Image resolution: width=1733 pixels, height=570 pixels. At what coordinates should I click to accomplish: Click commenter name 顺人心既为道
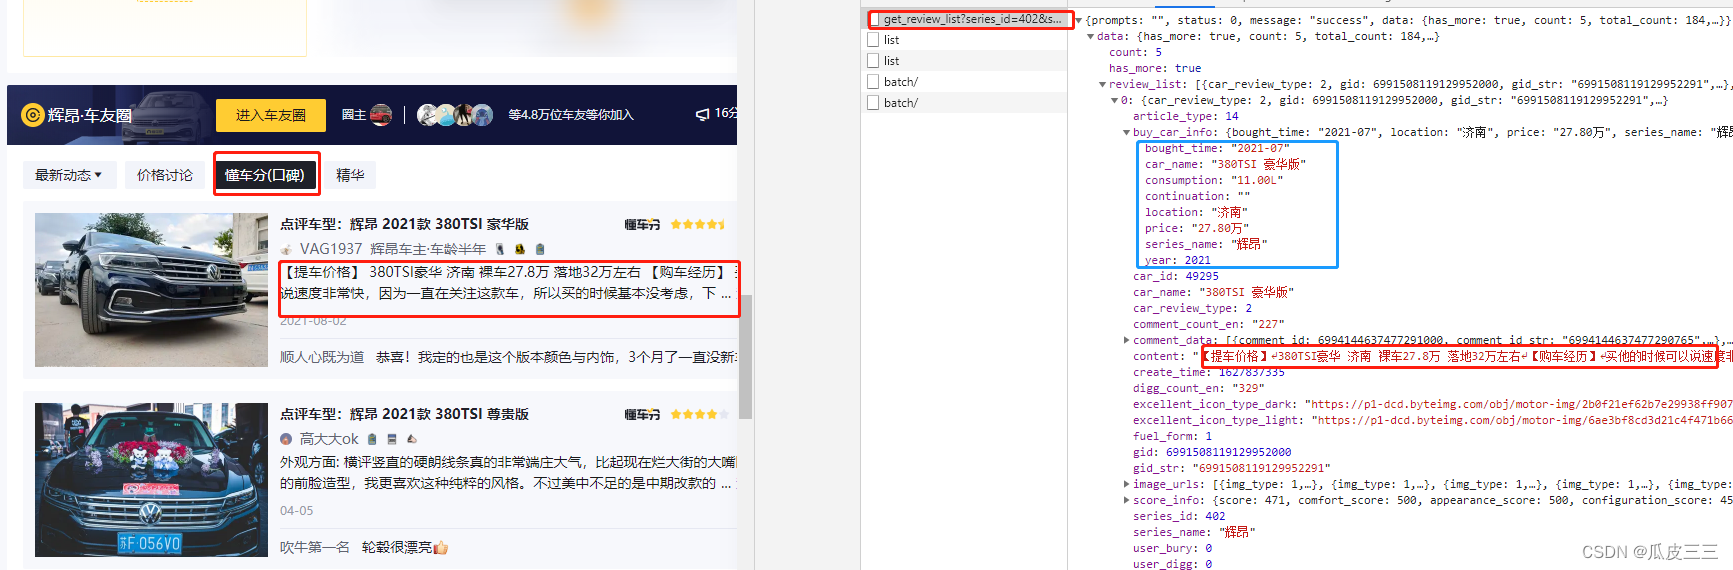coord(322,357)
